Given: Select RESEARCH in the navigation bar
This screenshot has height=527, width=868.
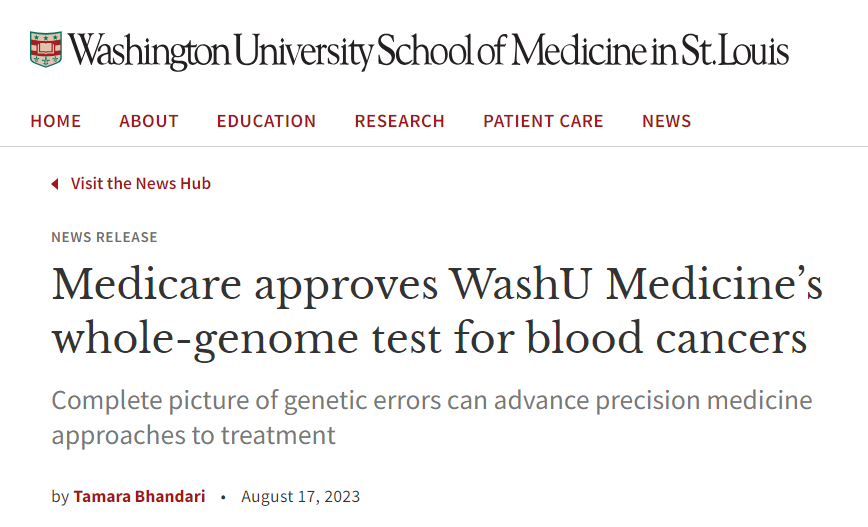Looking at the screenshot, I should (x=399, y=121).
